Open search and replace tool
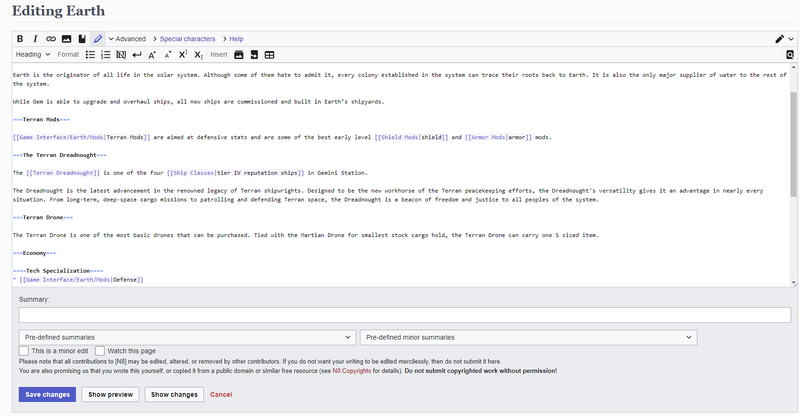 click(x=790, y=55)
